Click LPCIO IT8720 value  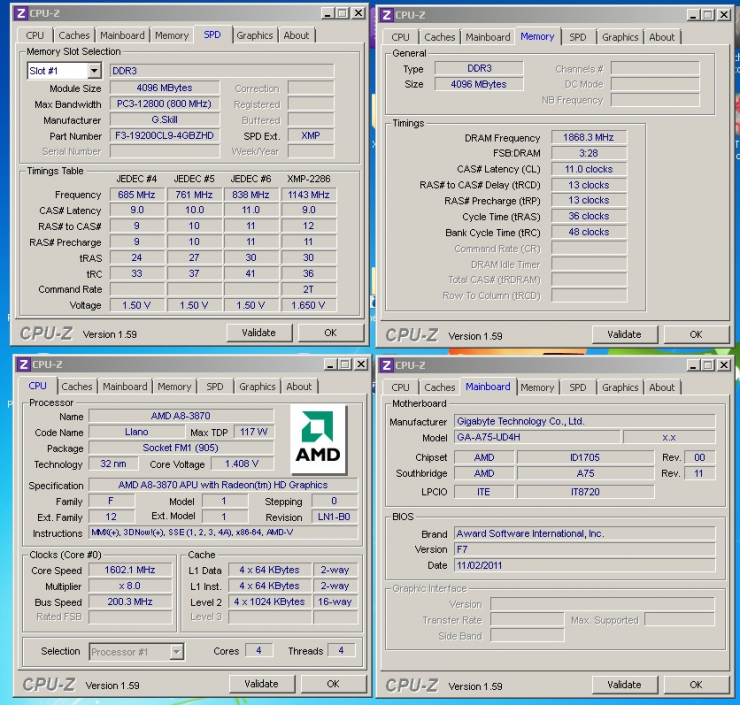coord(586,492)
